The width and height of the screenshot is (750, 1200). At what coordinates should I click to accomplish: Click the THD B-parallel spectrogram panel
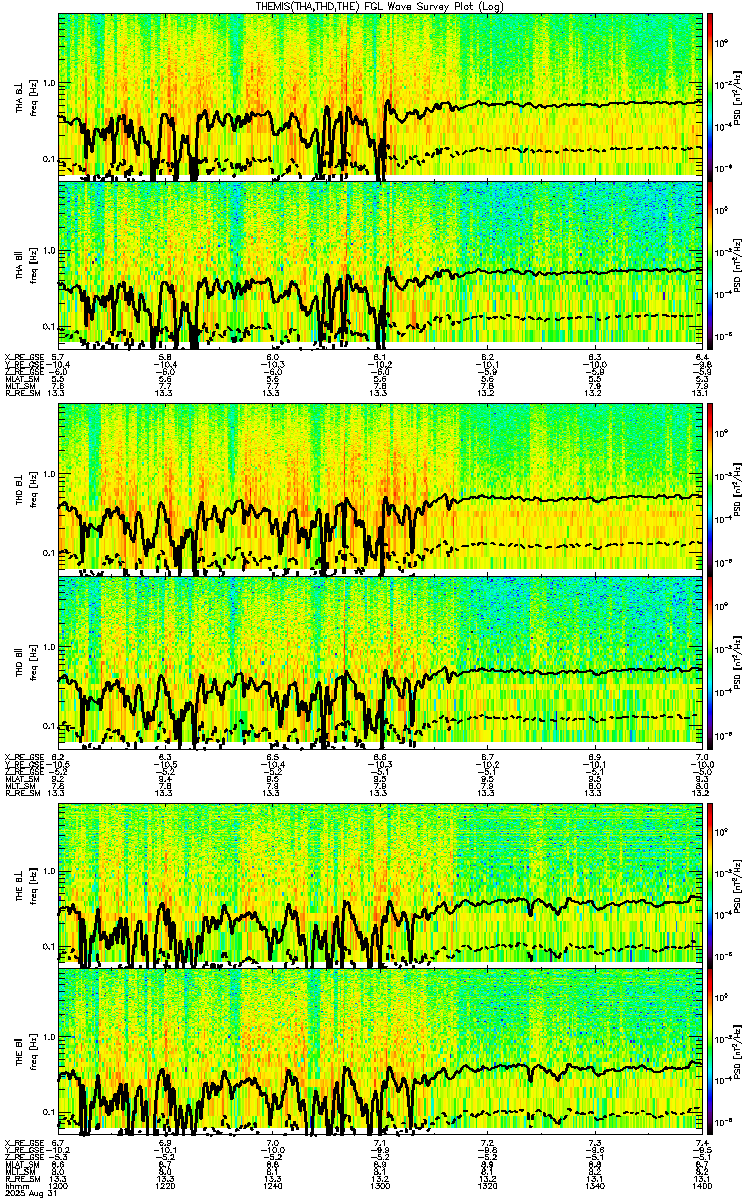pyautogui.click(x=381, y=663)
